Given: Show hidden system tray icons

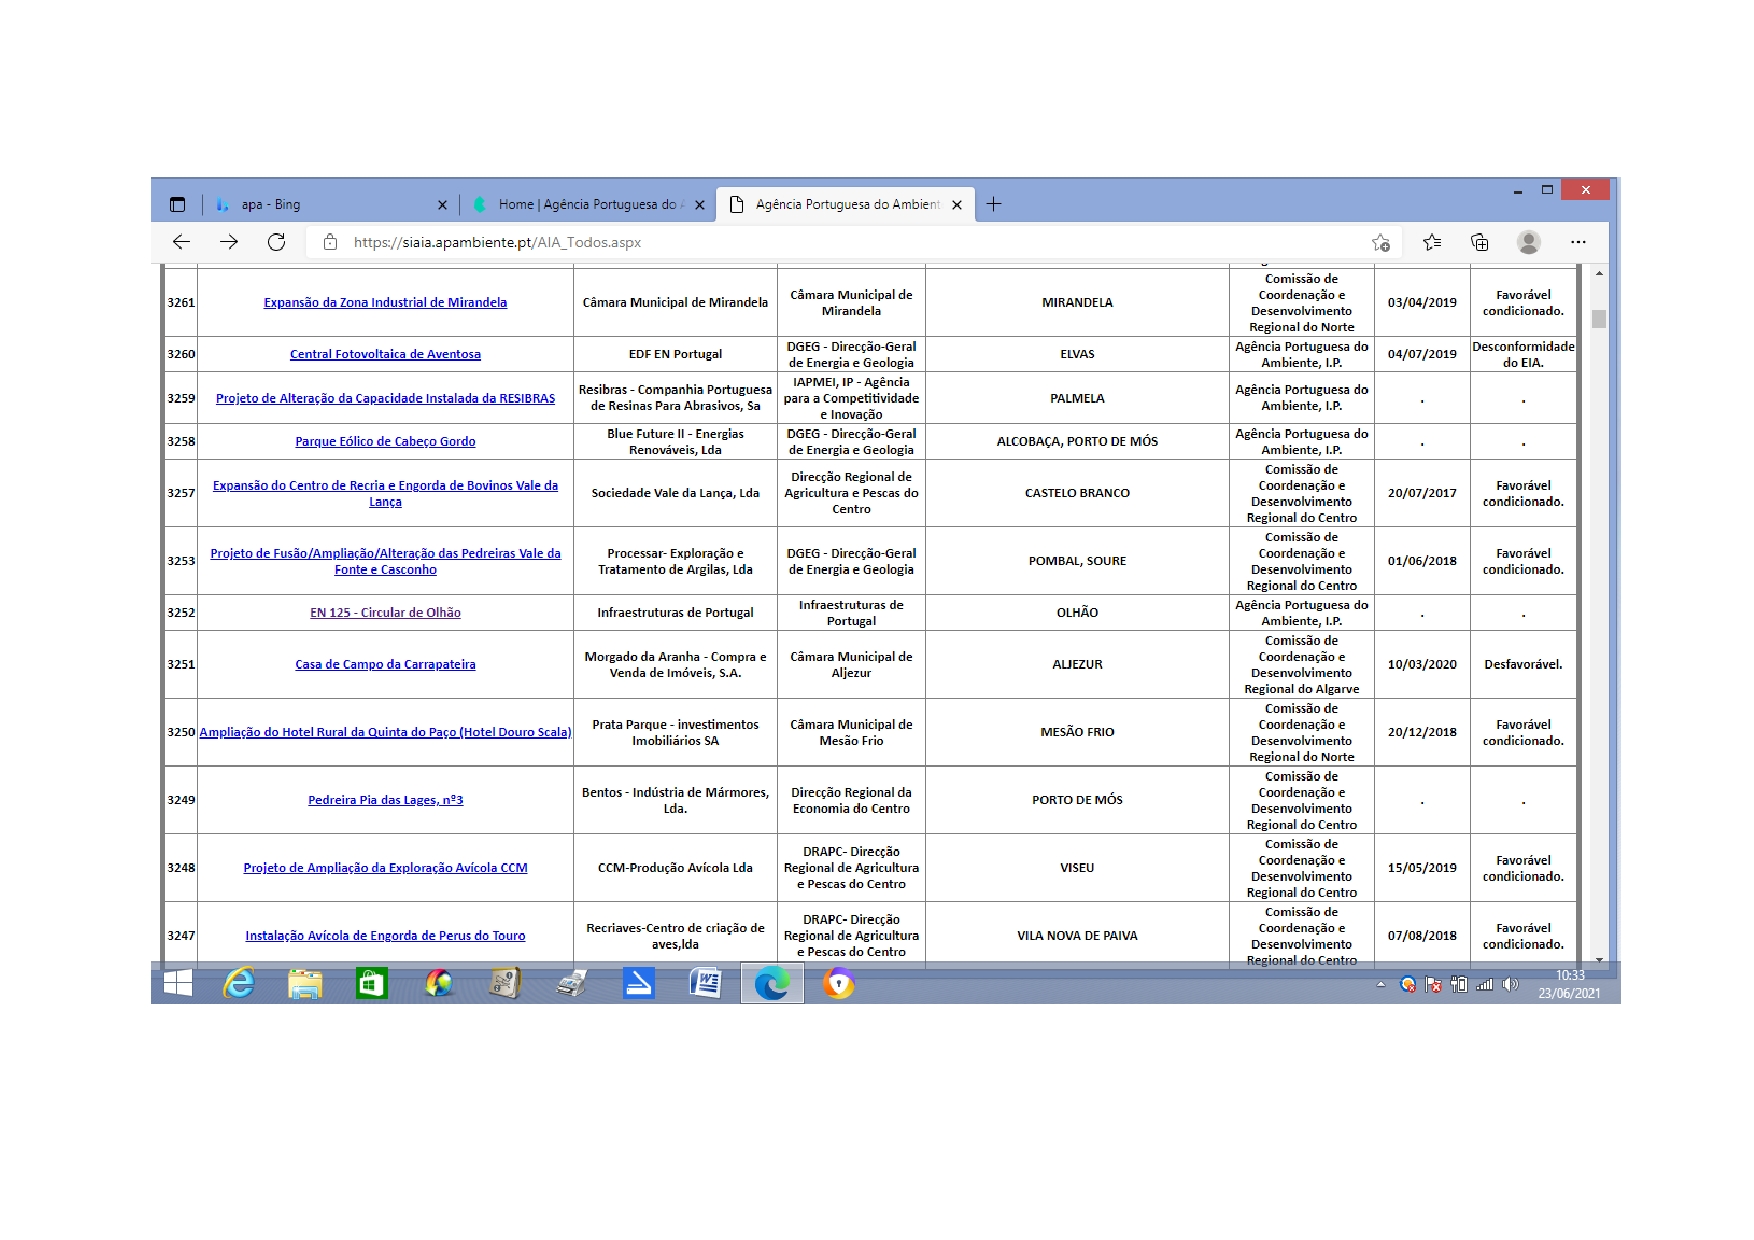Looking at the screenshot, I should pos(1381,985).
